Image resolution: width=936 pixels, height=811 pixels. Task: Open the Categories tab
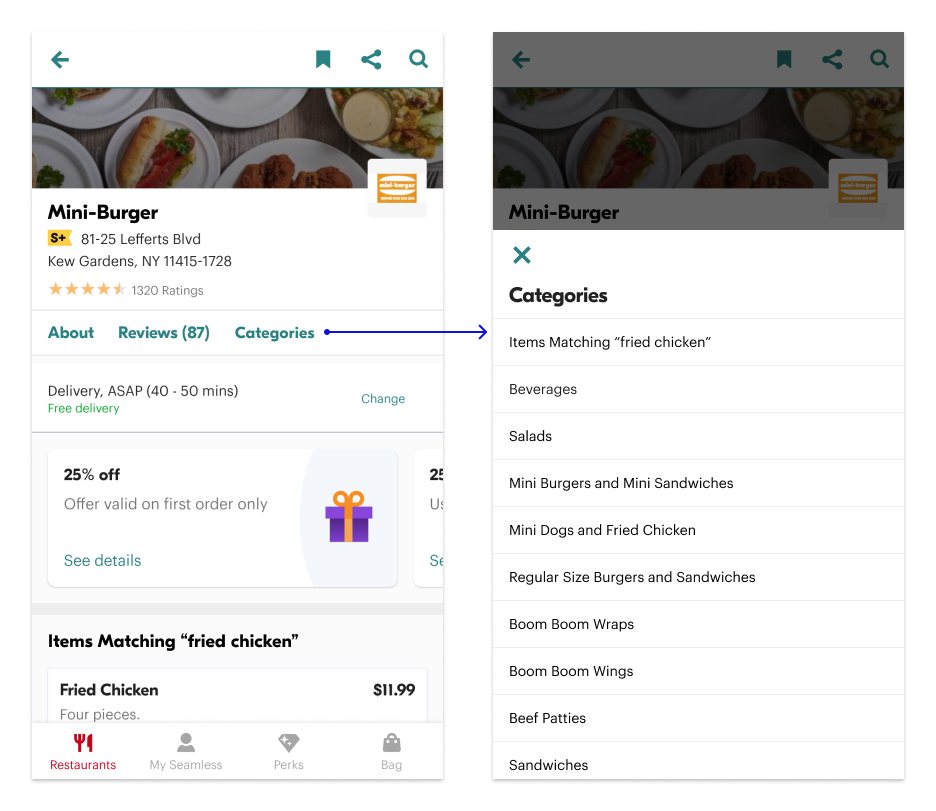tap(275, 332)
